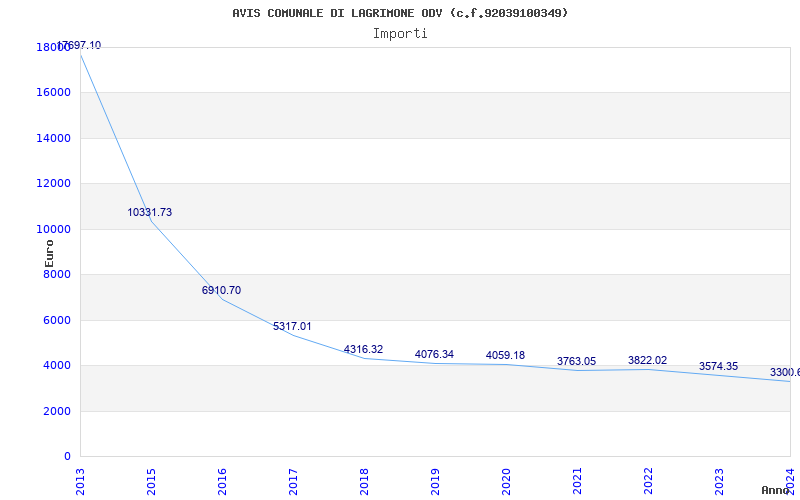Image resolution: width=800 pixels, height=500 pixels.
Task: Select the 4059.18 data label
Action: pos(505,356)
